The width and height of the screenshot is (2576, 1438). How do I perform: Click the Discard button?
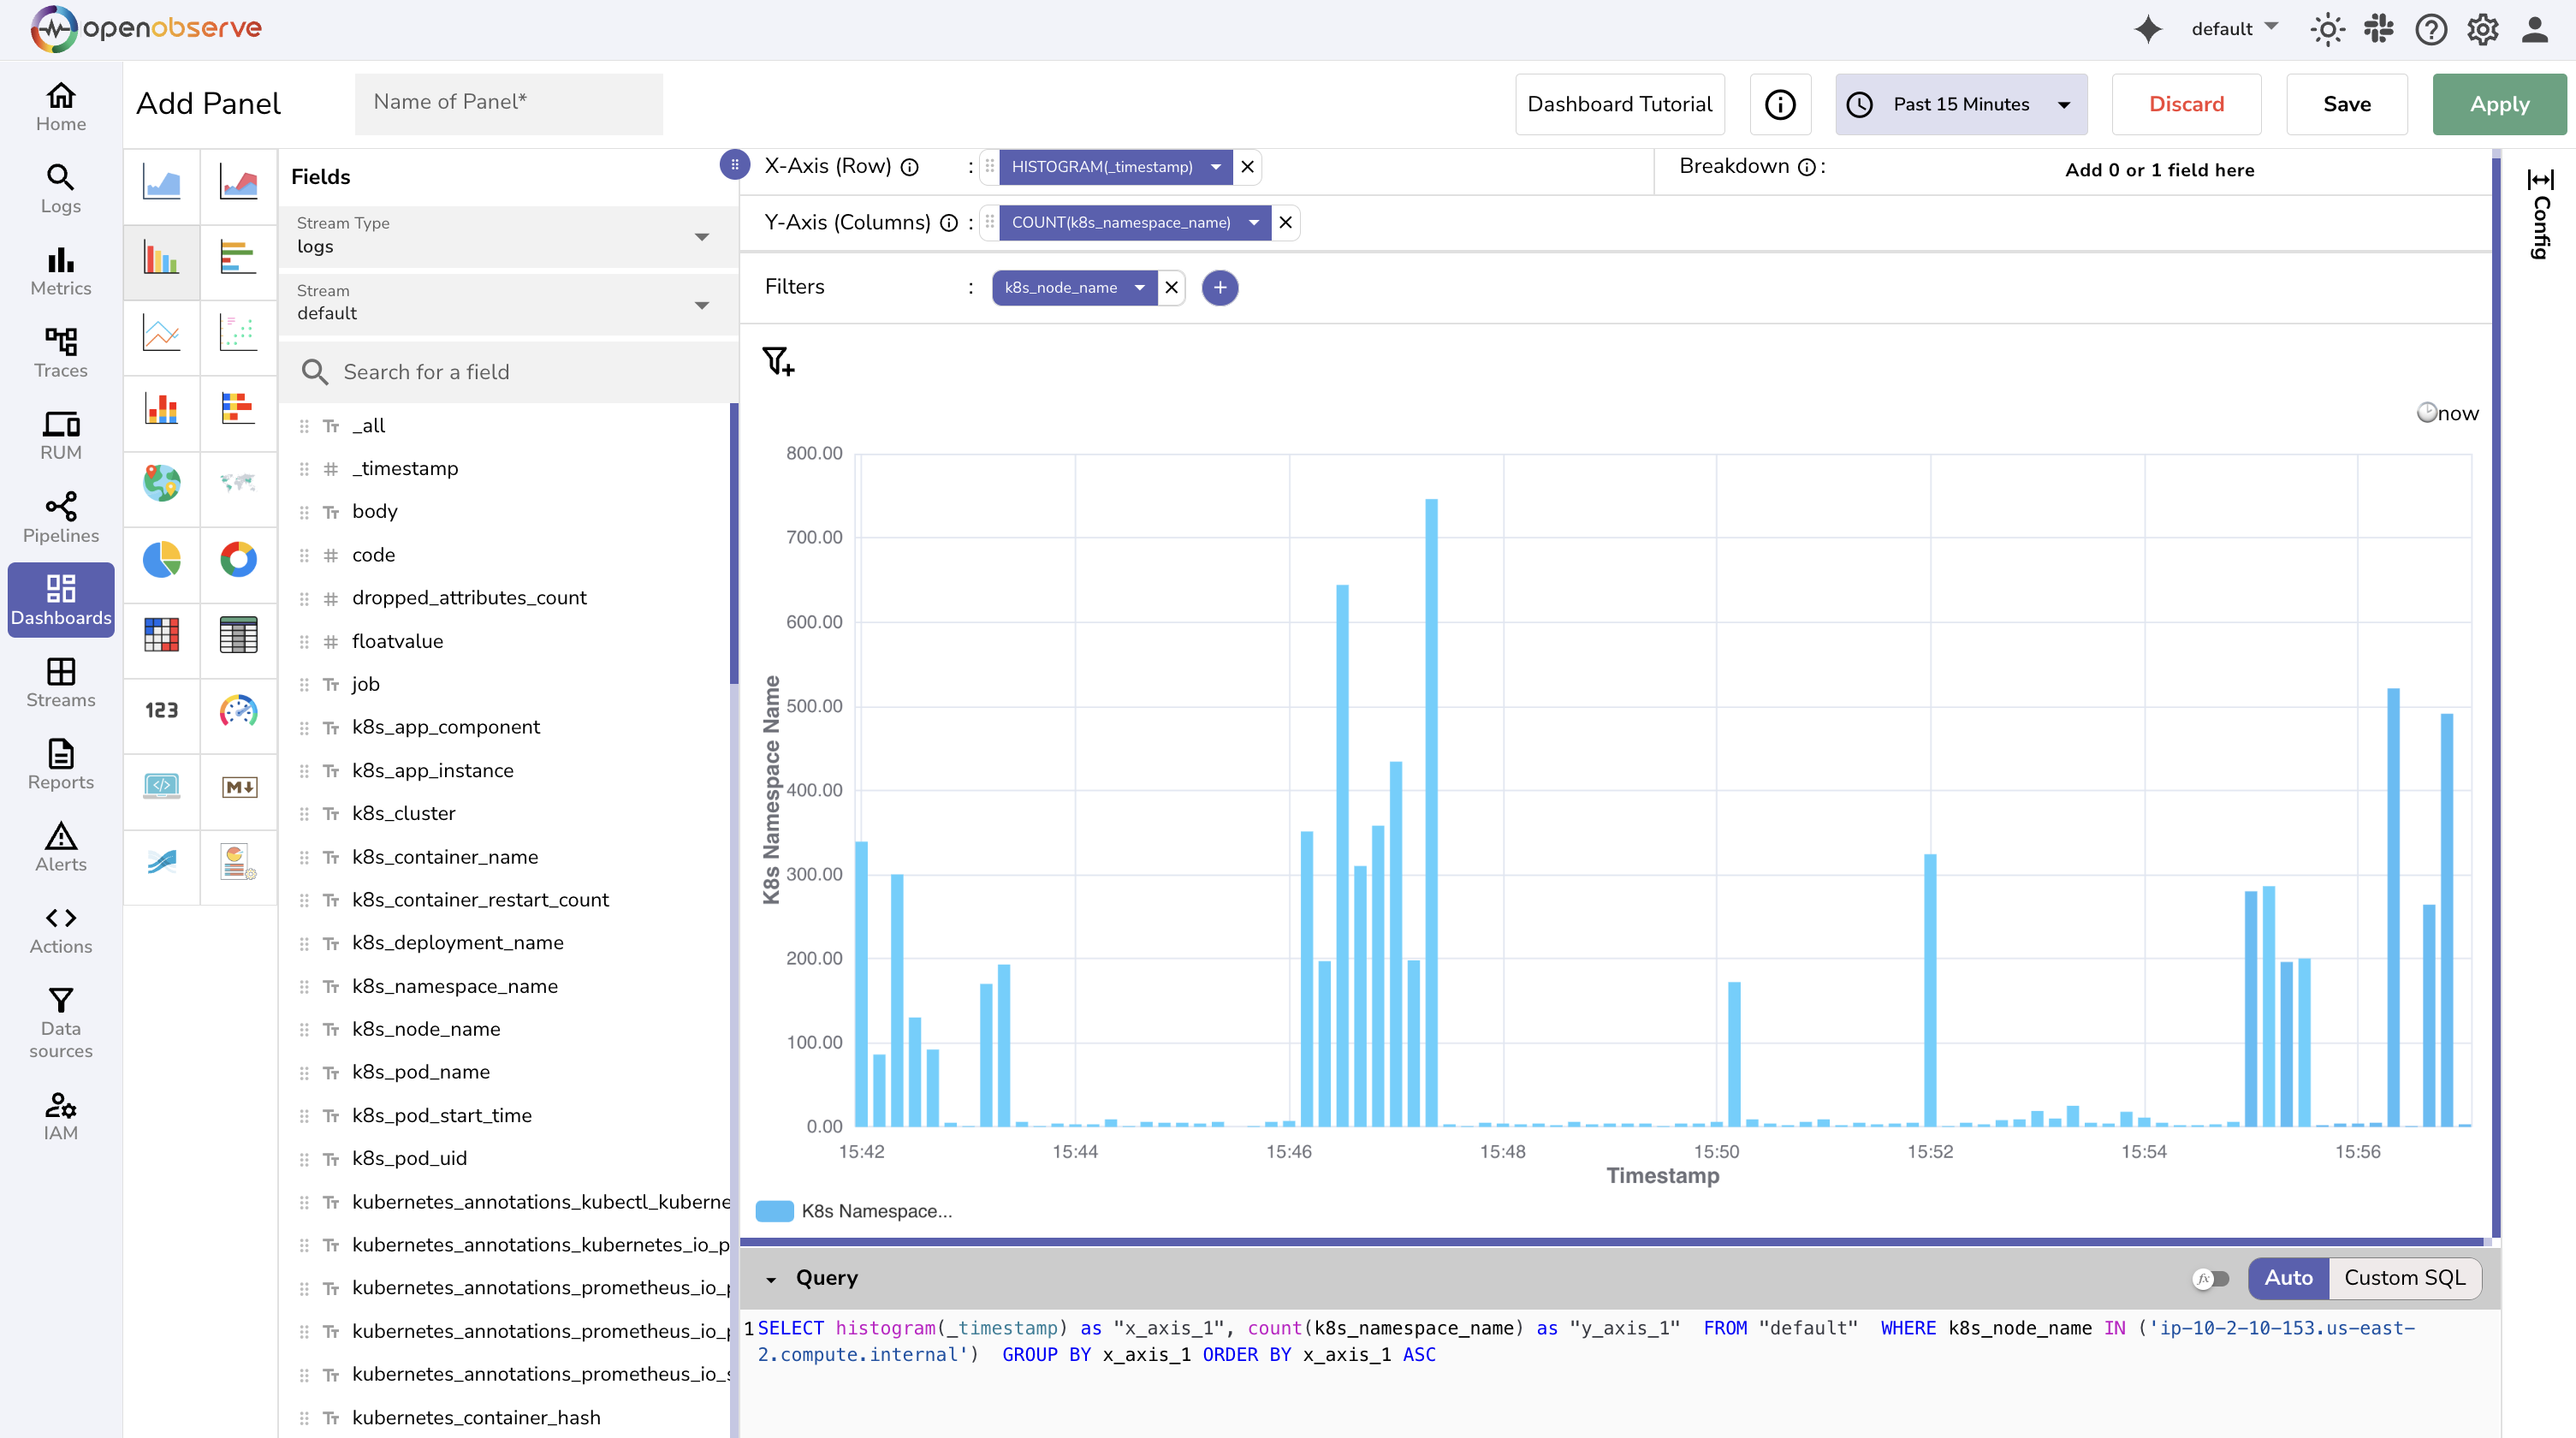point(2186,104)
